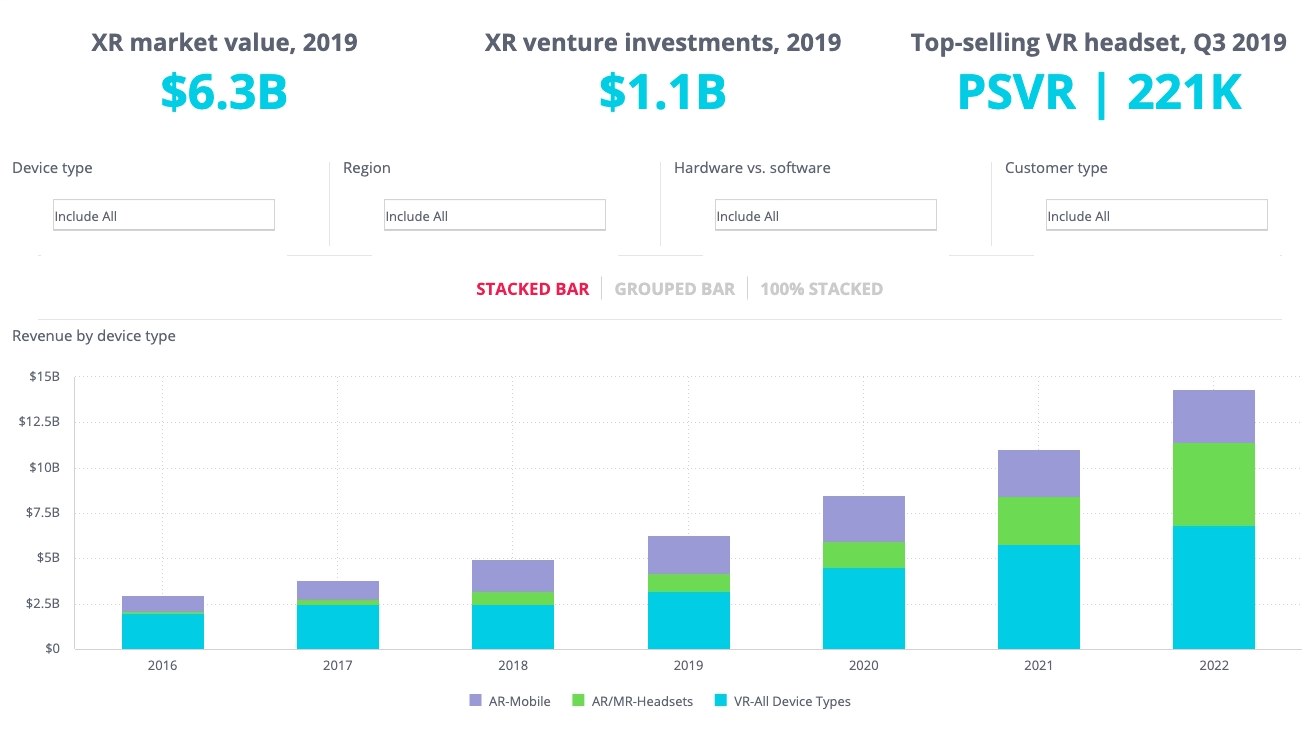Click the XR venture investments, 2019 heading

coord(662,43)
